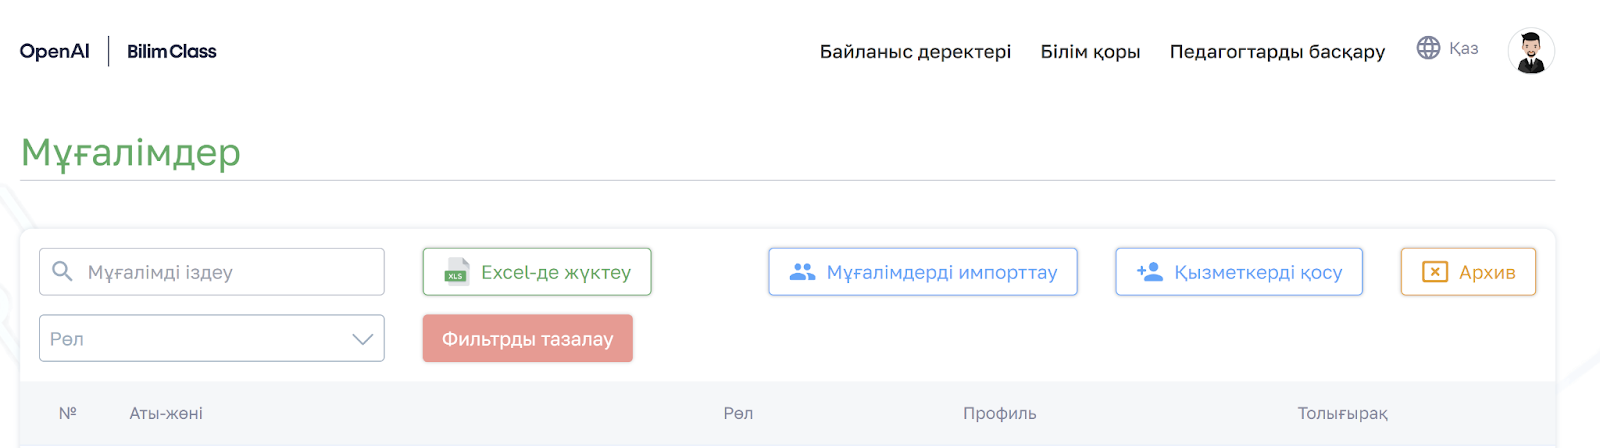Go to BilimClass home via logo

(172, 51)
